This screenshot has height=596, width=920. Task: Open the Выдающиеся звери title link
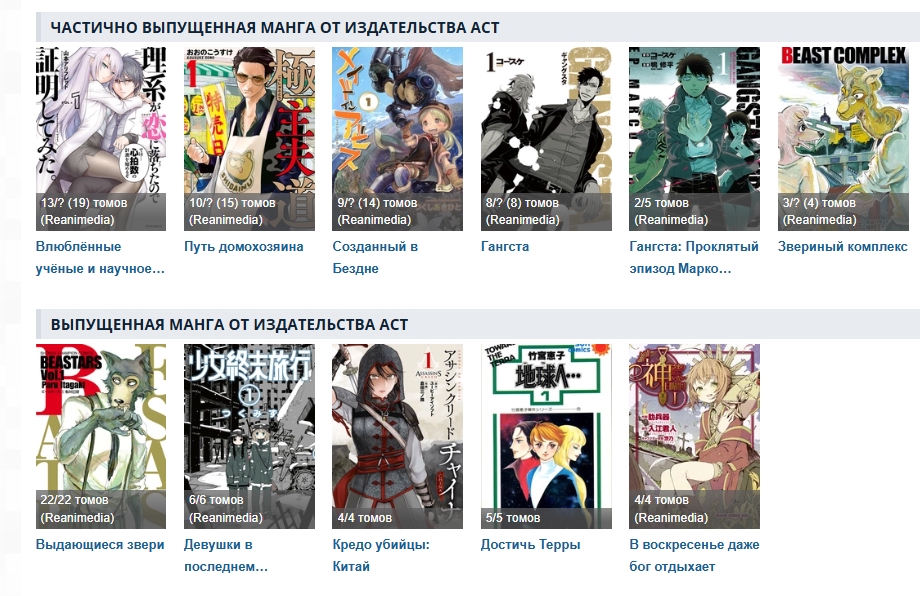[100, 544]
